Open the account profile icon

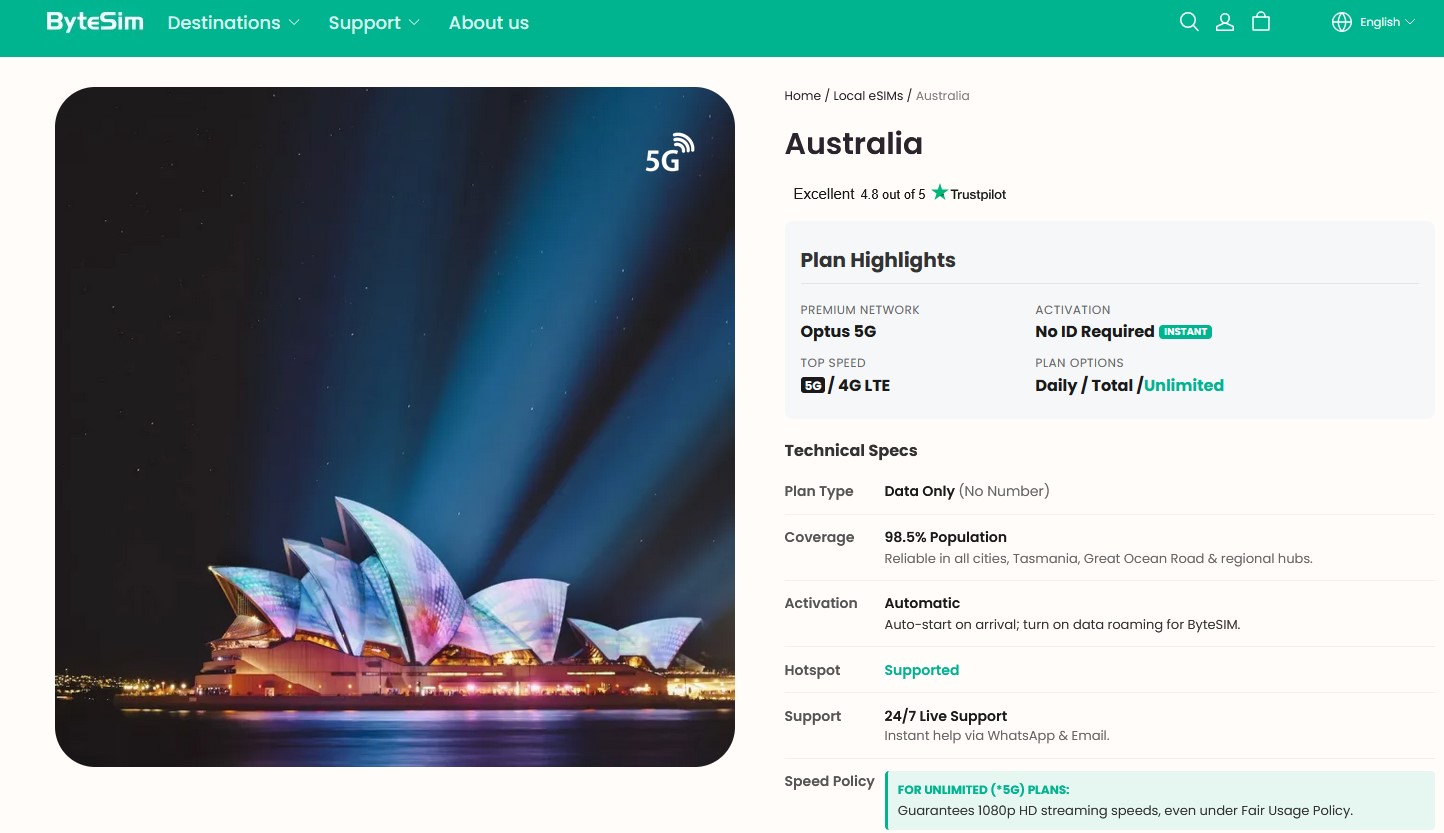(1225, 21)
